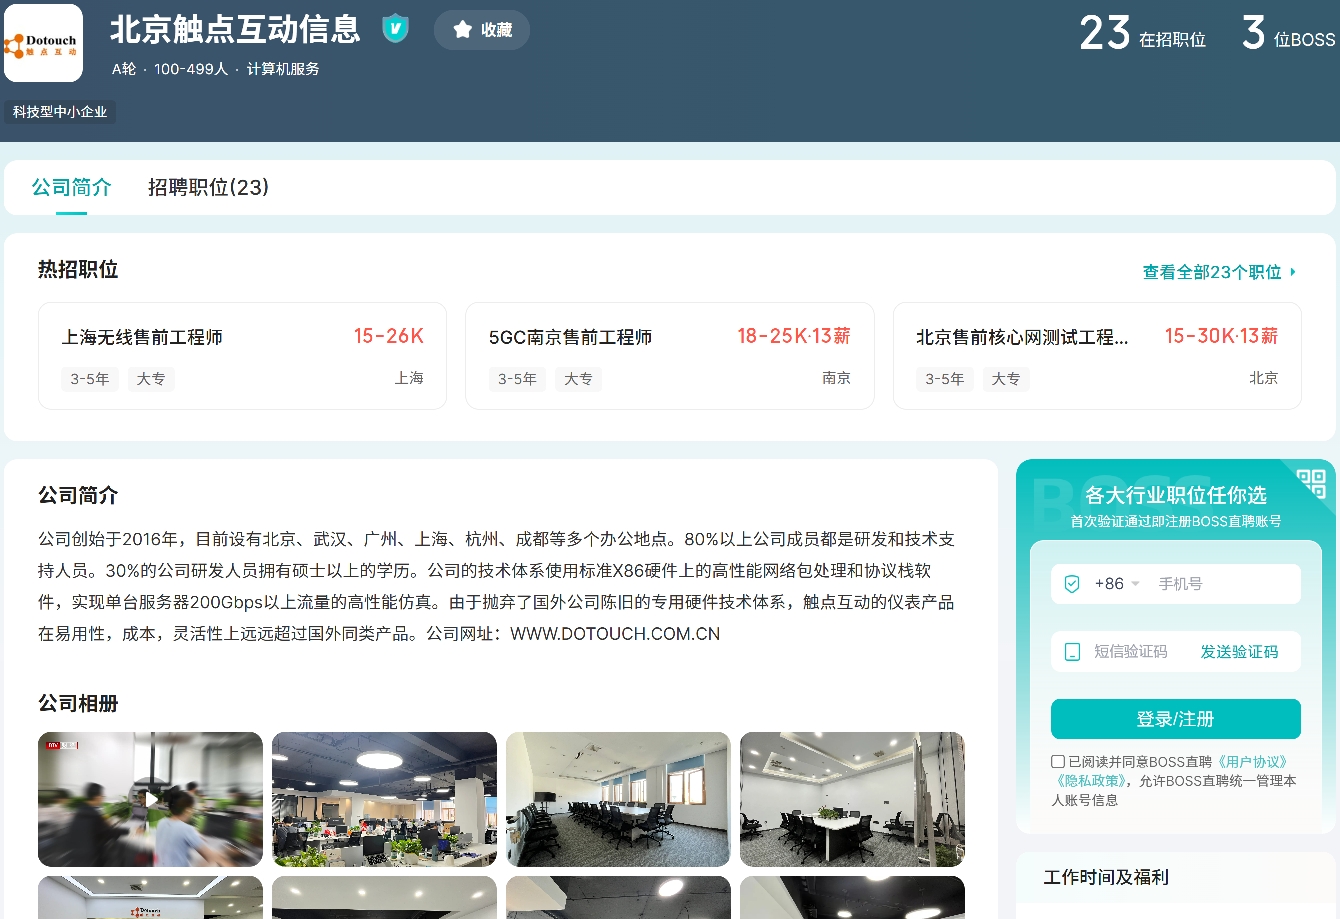The image size is (1340, 919).
Task: Click the 手机号 input field
Action: 1225,584
